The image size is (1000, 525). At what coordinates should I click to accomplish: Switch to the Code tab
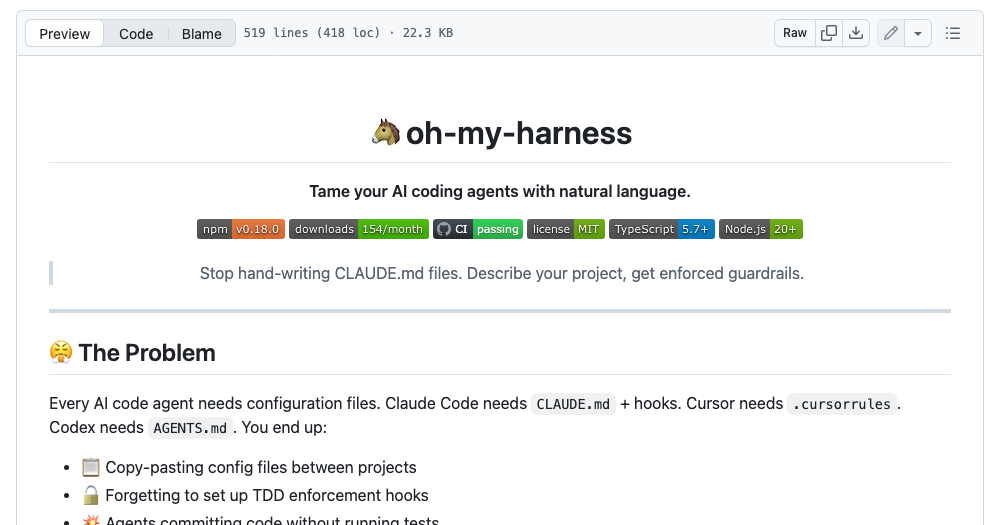click(136, 33)
